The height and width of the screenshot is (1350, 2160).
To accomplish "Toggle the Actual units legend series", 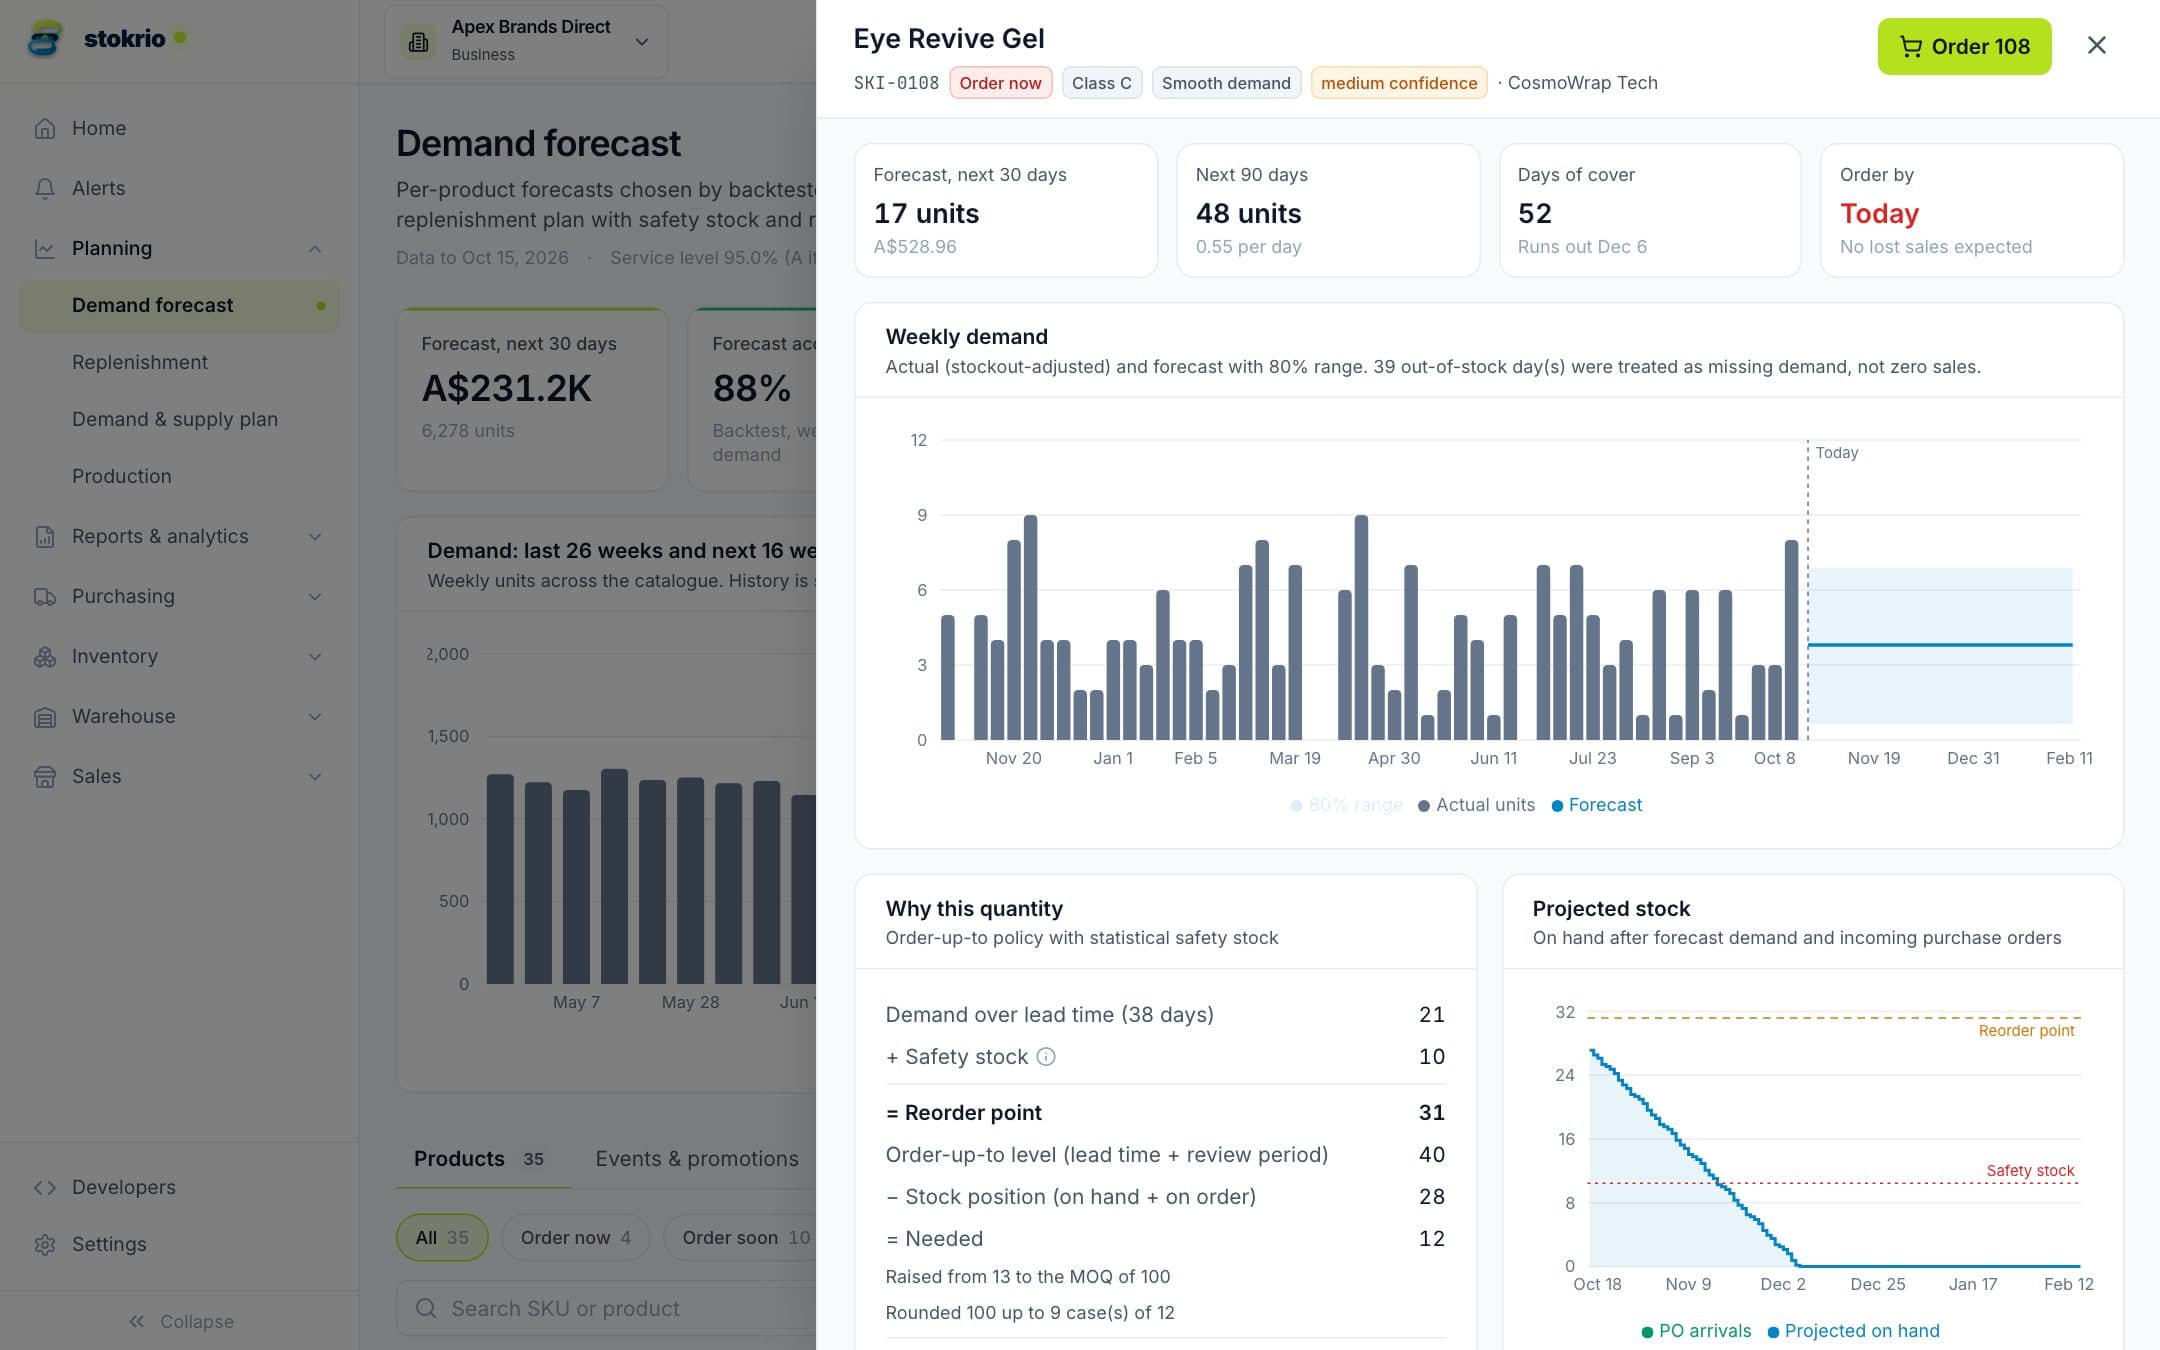I will click(x=1476, y=805).
